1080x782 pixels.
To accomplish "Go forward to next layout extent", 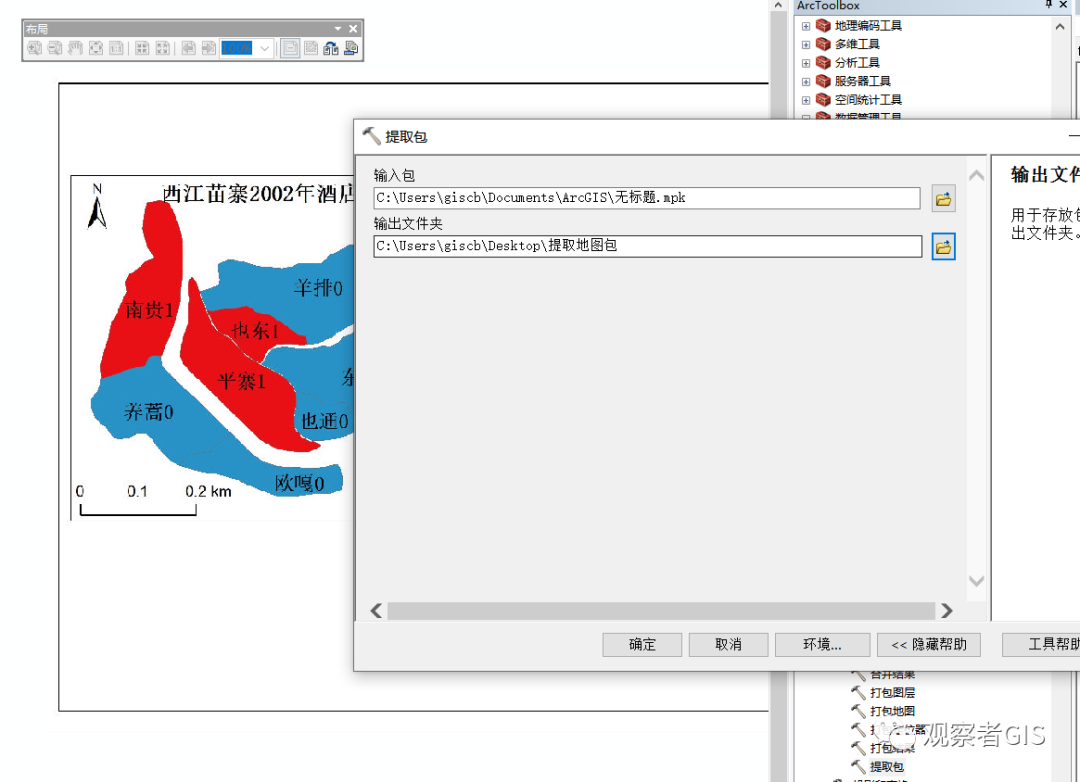I will point(208,48).
